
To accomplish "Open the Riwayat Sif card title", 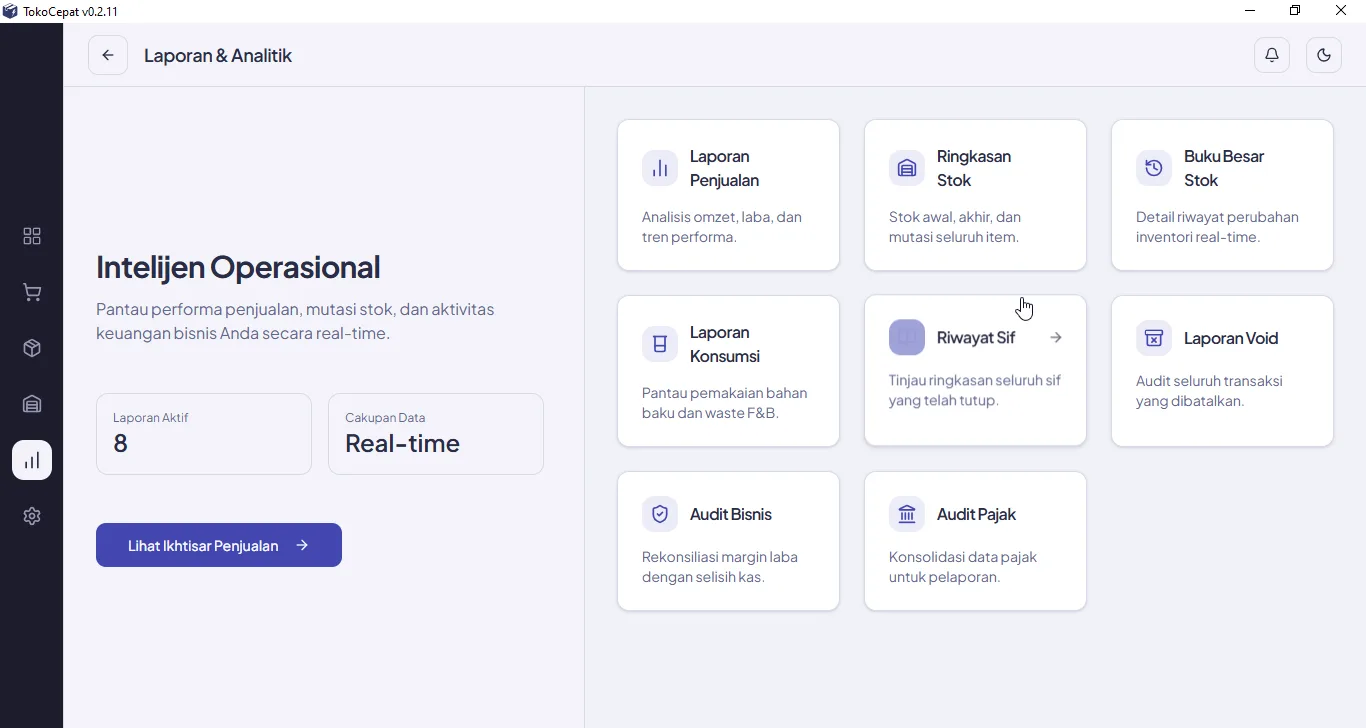I will [976, 338].
